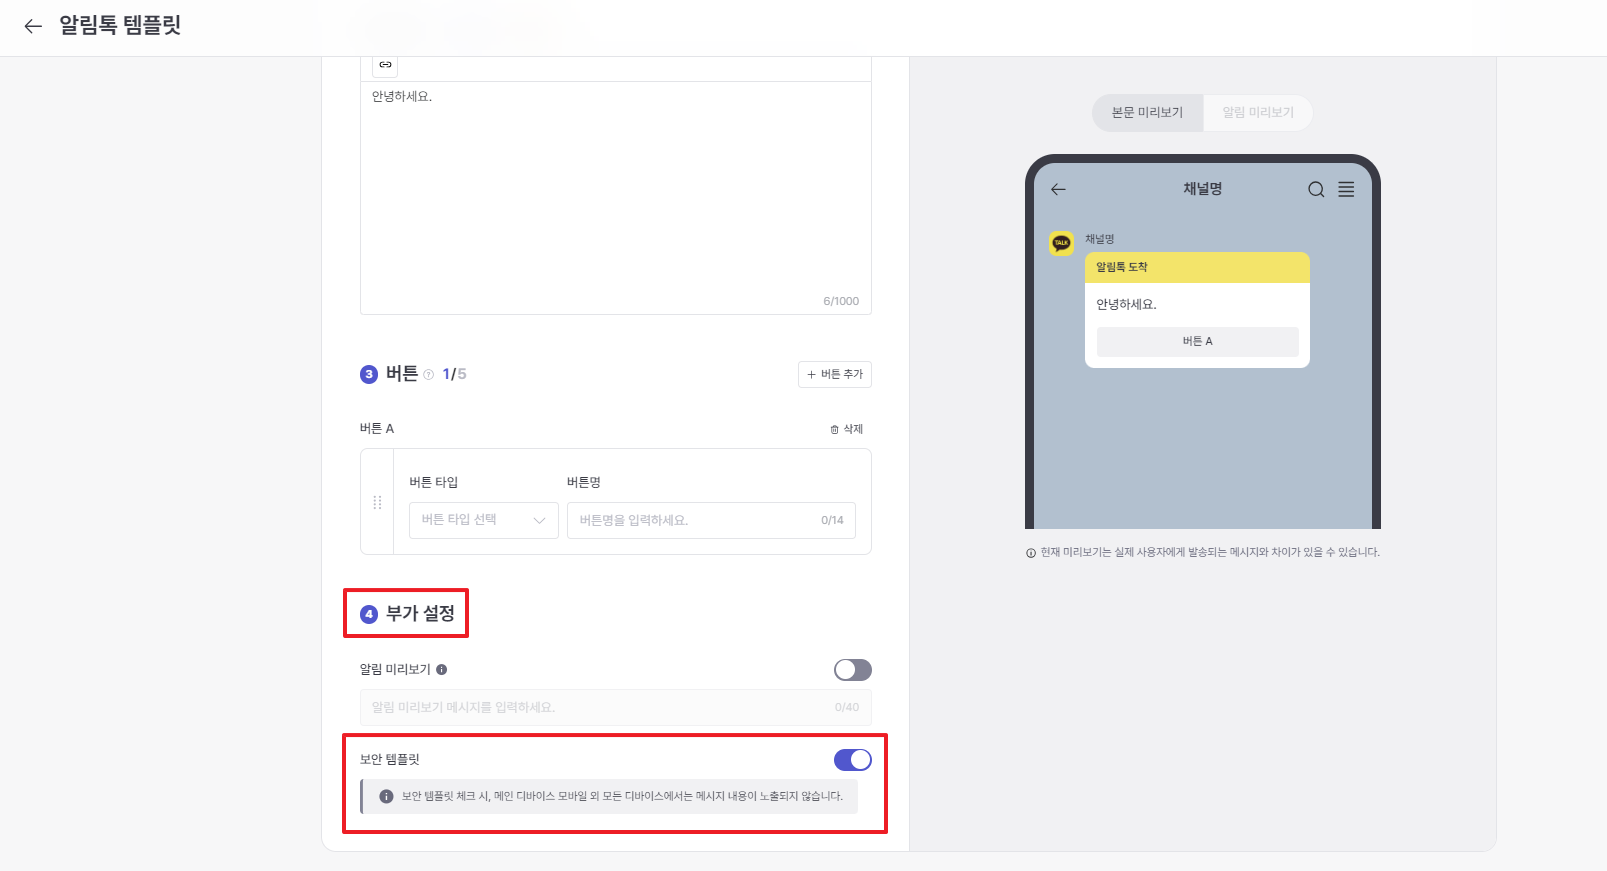Click the search icon in phone preview

pyautogui.click(x=1316, y=189)
